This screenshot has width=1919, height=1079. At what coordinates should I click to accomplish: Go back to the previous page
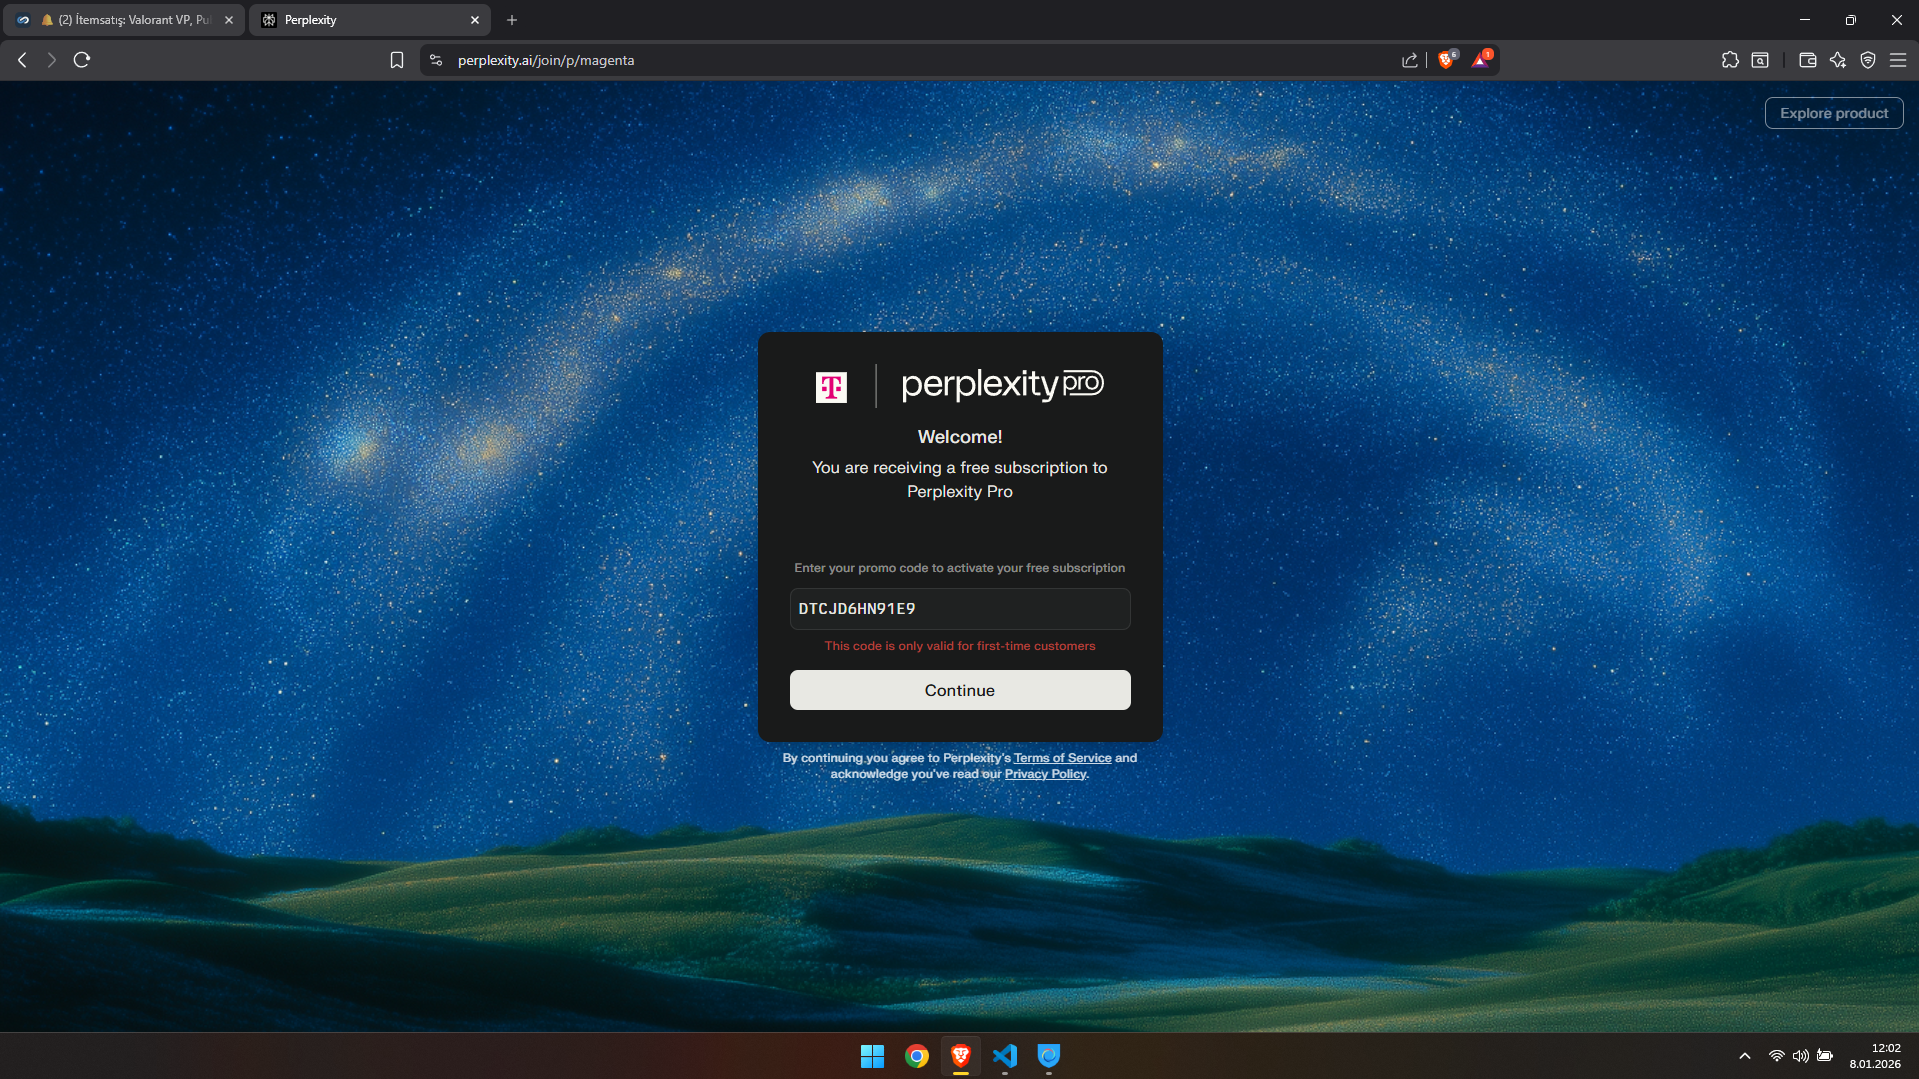(22, 60)
